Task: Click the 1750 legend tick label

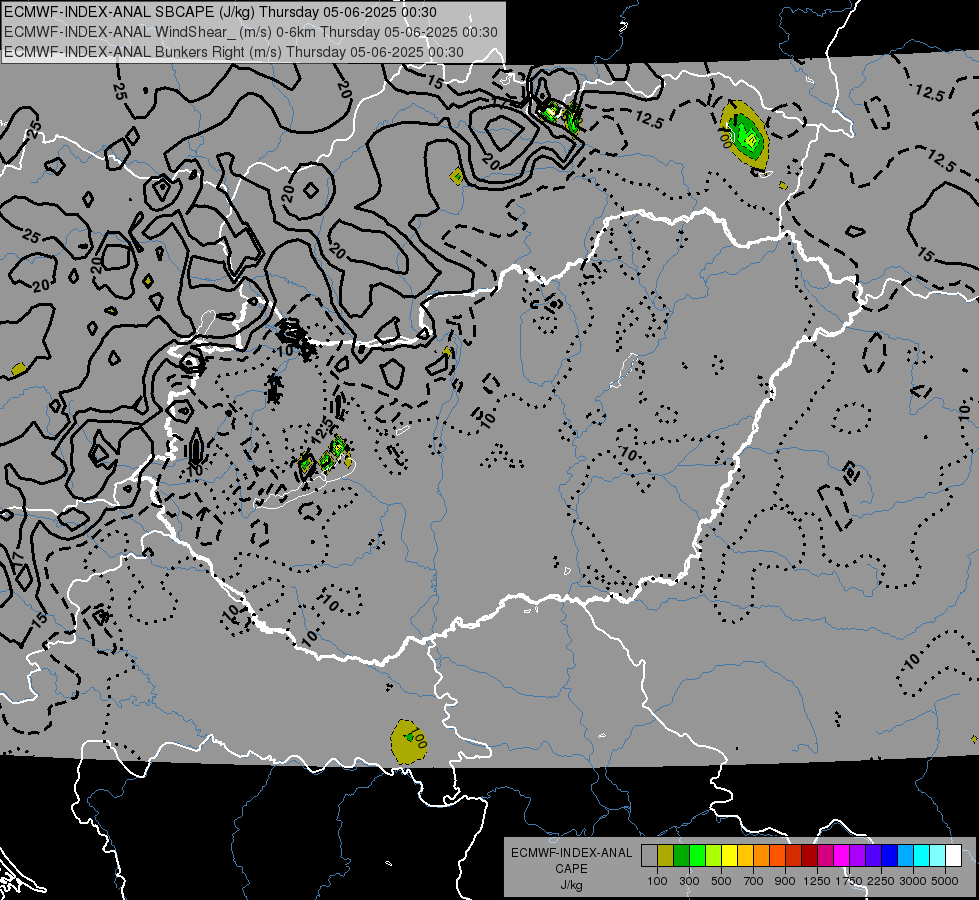Action: tap(849, 881)
